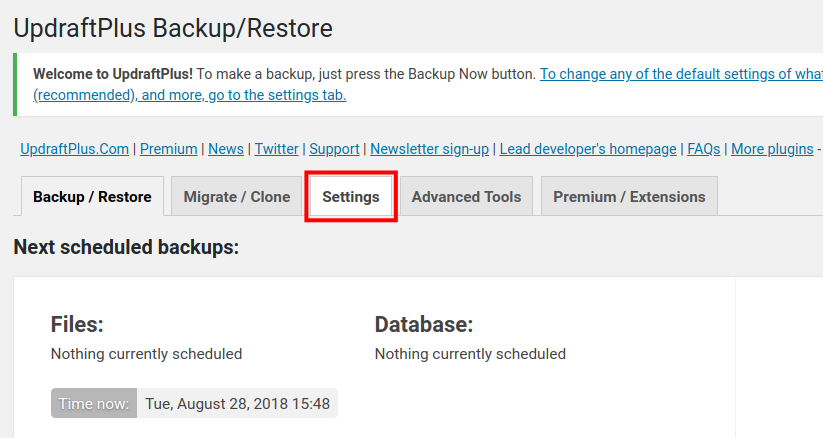Click the Premium link in the links row
Image resolution: width=823 pixels, height=438 pixels.
(168, 149)
